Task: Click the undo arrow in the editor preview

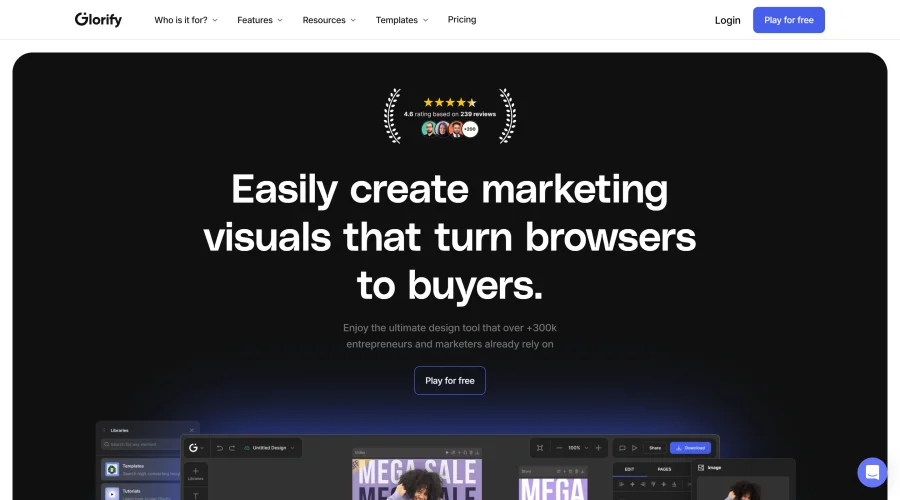Action: pos(219,448)
